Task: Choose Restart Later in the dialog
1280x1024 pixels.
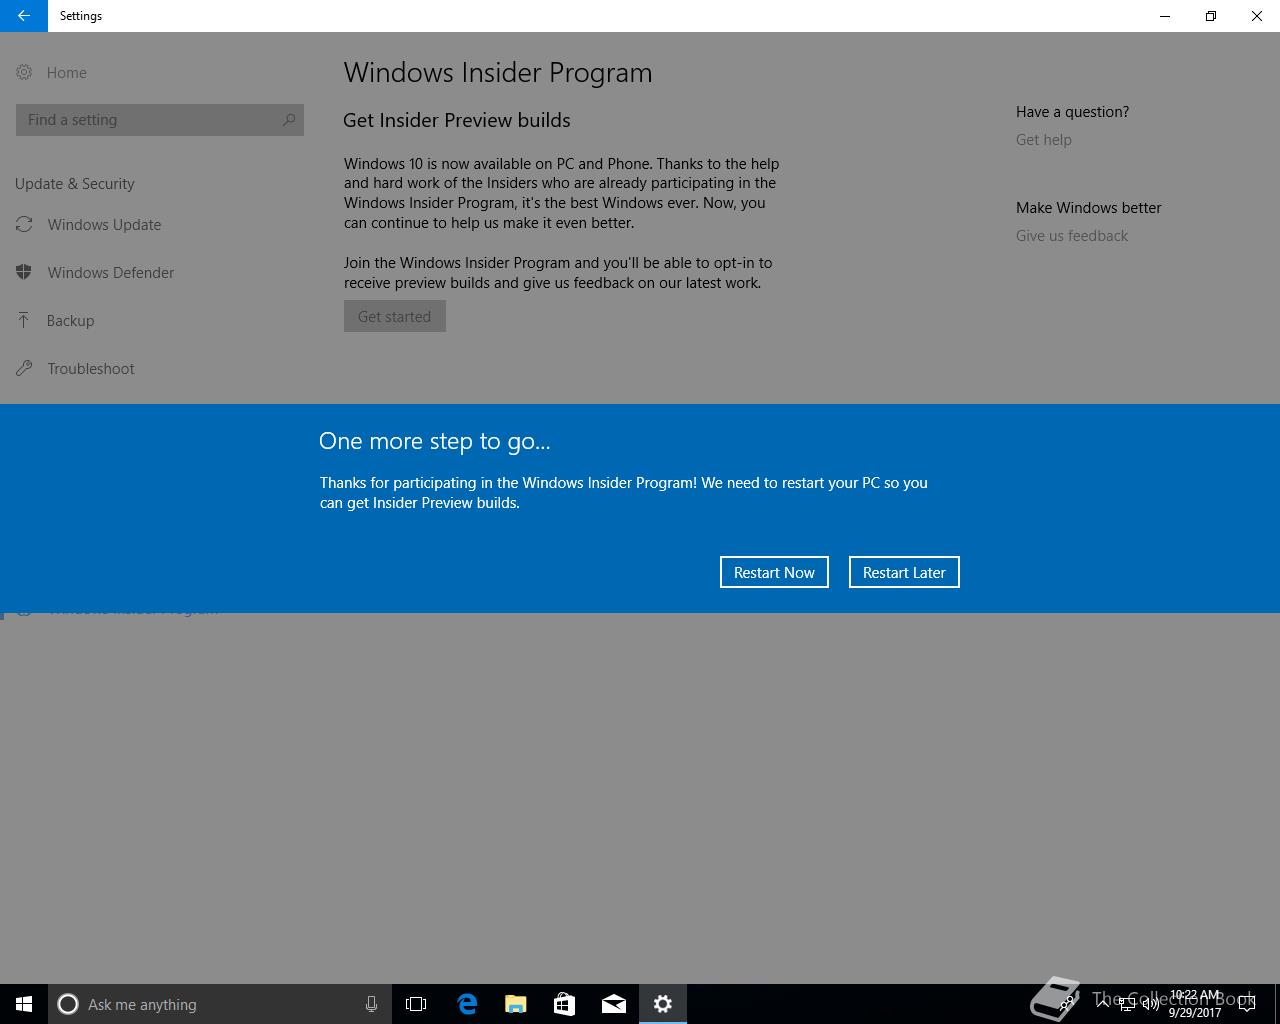Action: [904, 572]
